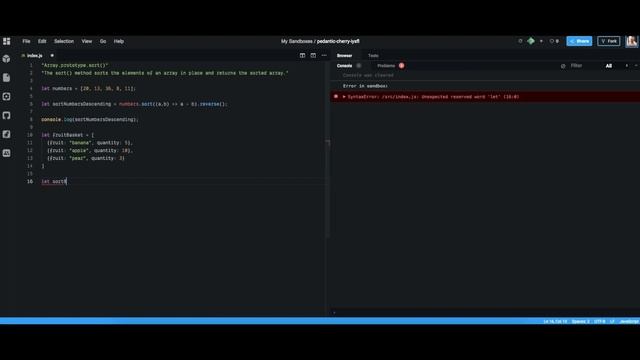The image size is (640, 360).
Task: Select the Problems tab
Action: (386, 66)
